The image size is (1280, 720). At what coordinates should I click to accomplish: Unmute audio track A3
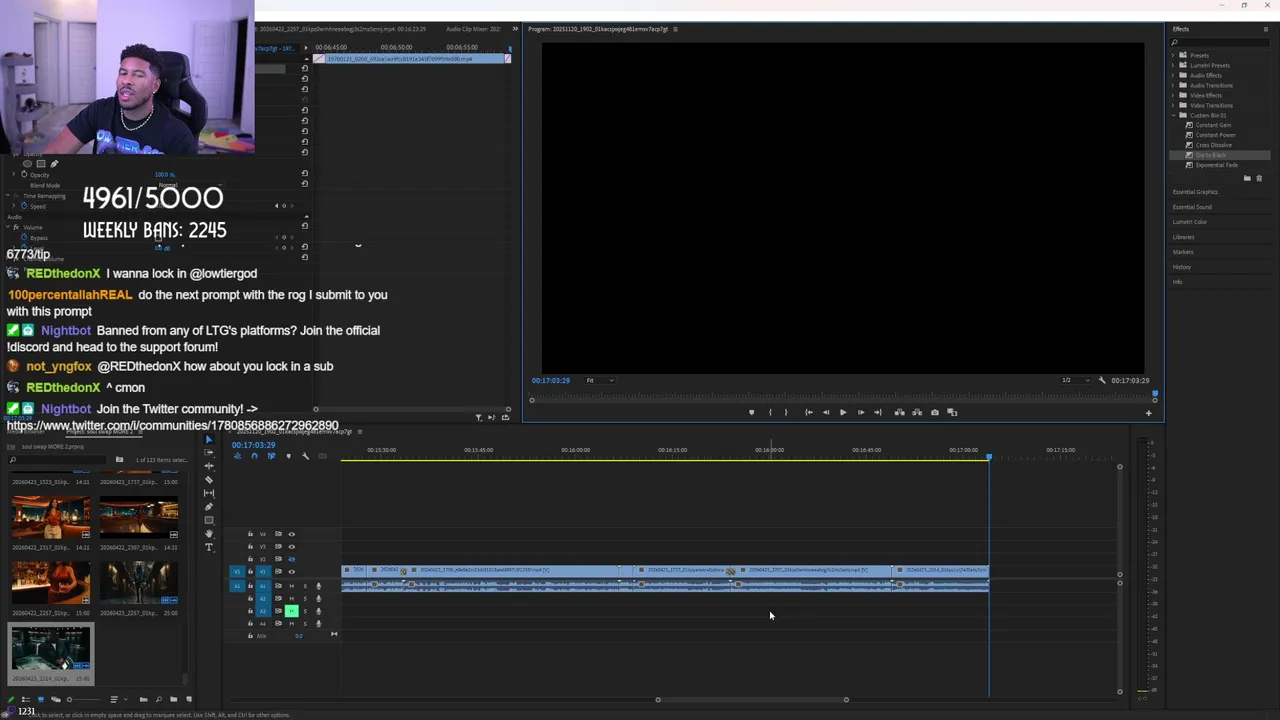point(292,611)
